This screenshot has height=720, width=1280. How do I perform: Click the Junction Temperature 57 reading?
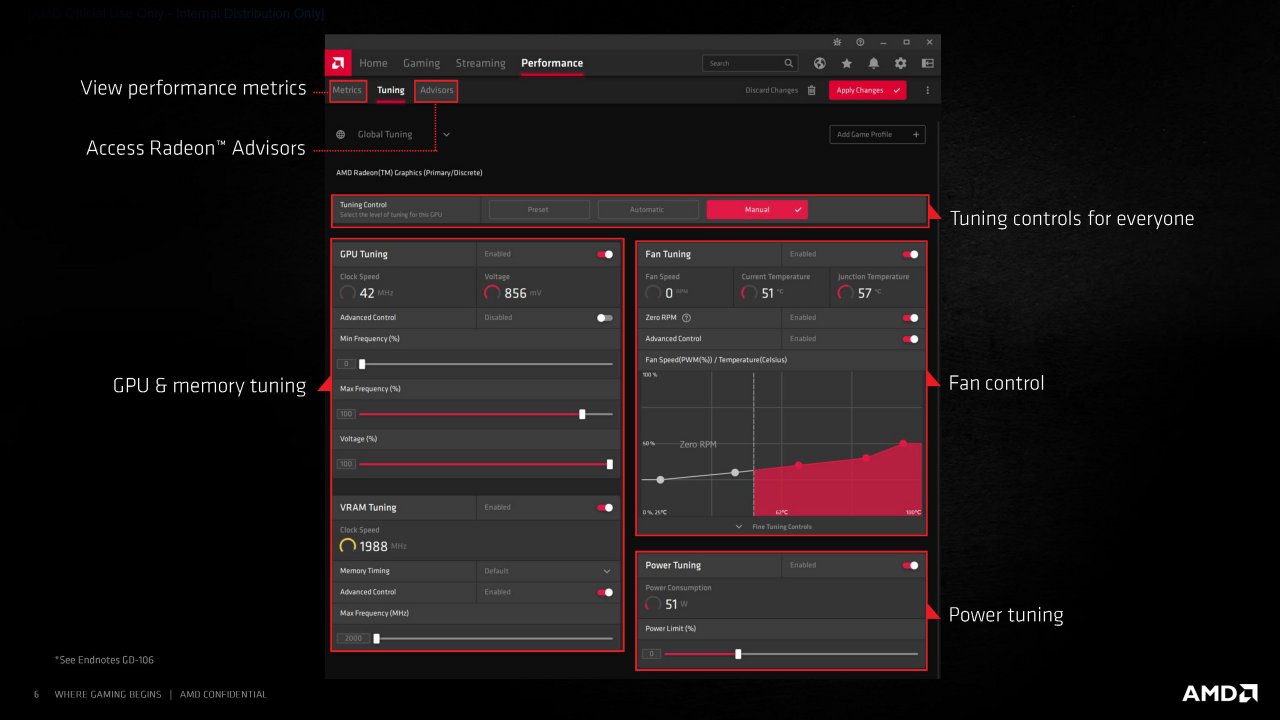861,293
